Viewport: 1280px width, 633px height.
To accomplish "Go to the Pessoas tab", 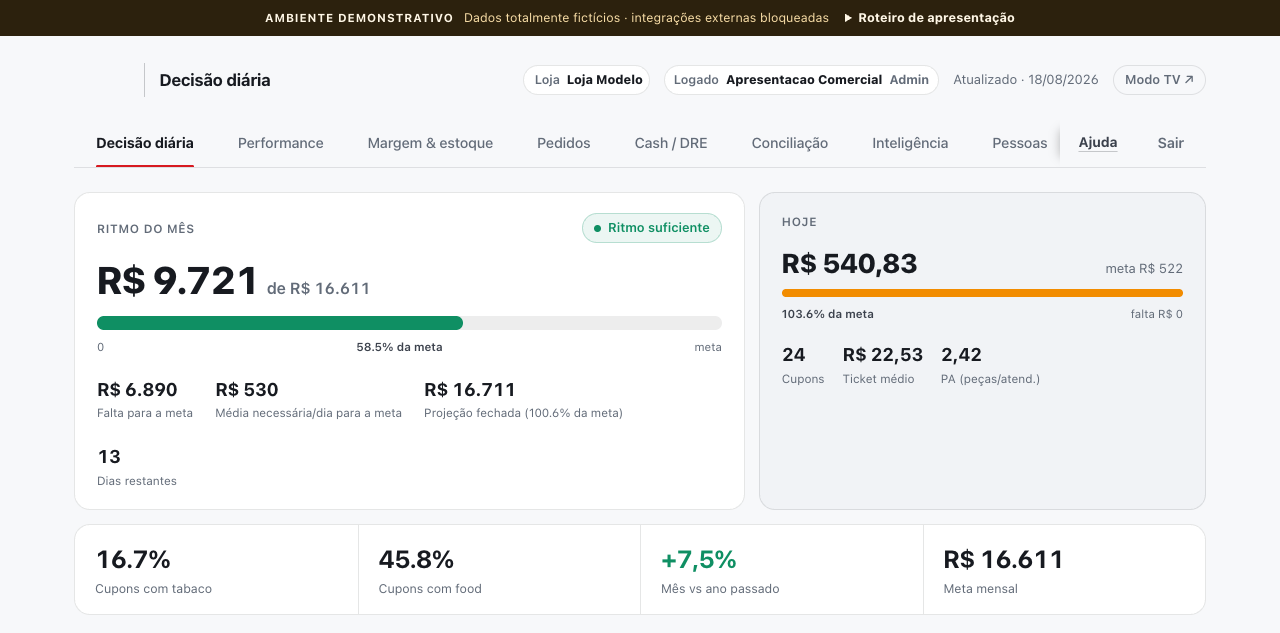I will pyautogui.click(x=1019, y=143).
